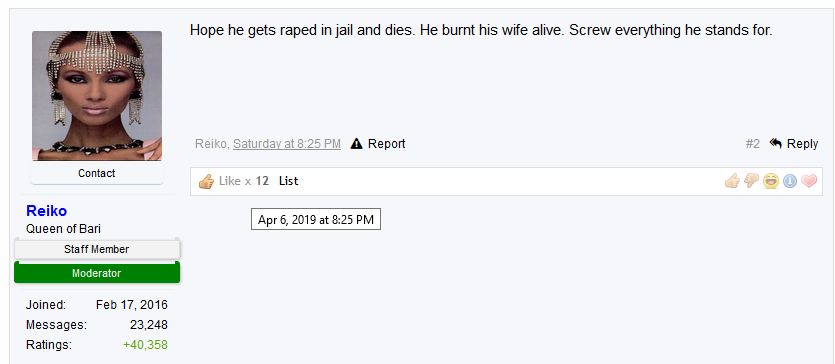
Task: Show the List of users who liked
Action: pos(288,181)
